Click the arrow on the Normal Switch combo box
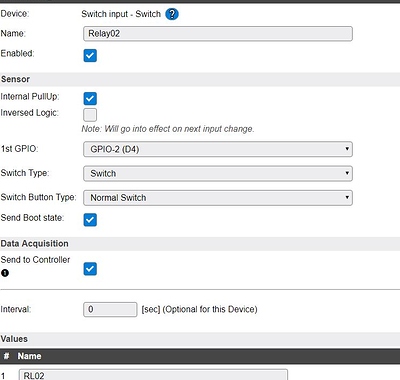Image resolution: width=400 pixels, height=380 pixels. 347,198
